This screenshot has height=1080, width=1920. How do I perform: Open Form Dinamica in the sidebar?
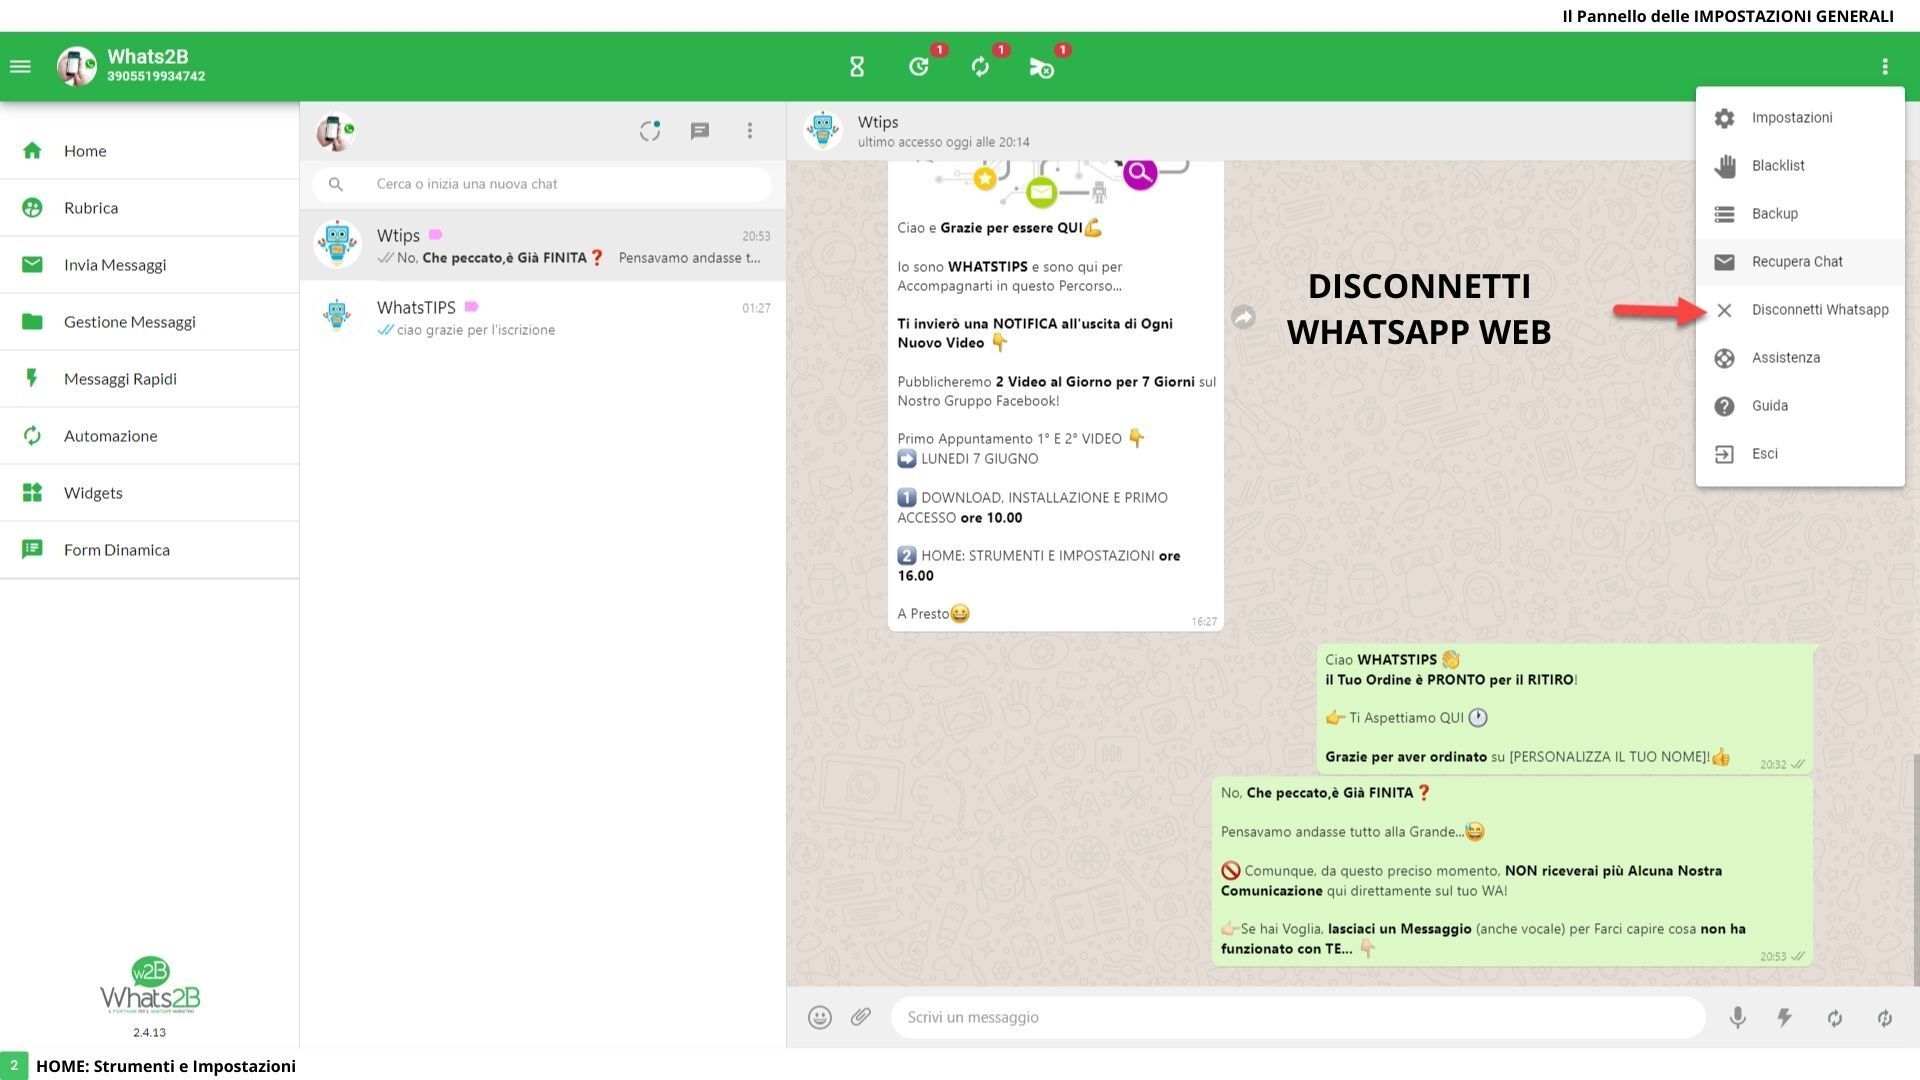150,550
